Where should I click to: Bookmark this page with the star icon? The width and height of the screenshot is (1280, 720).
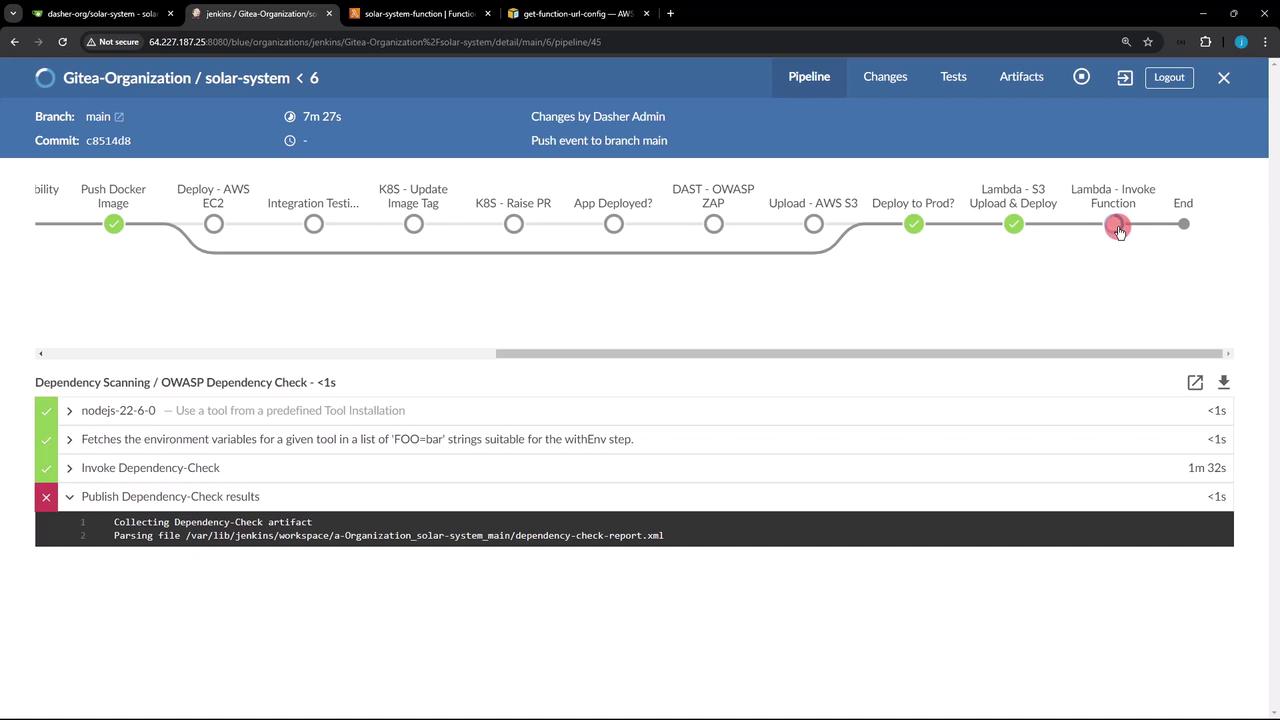1148,42
